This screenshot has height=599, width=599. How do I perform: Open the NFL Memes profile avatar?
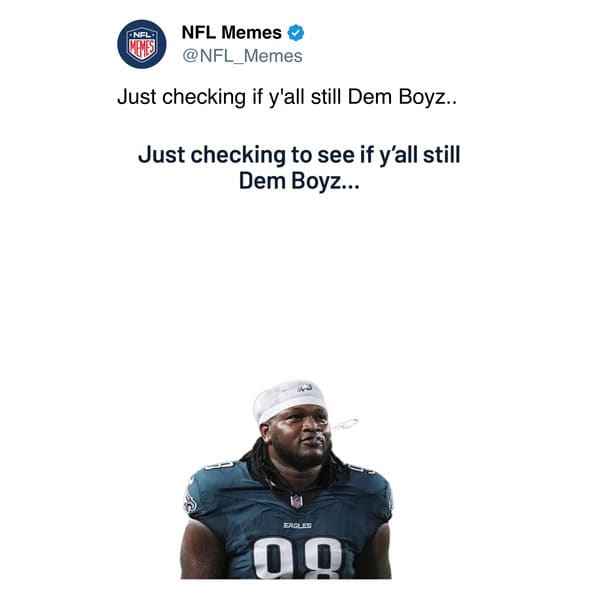pyautogui.click(x=142, y=44)
